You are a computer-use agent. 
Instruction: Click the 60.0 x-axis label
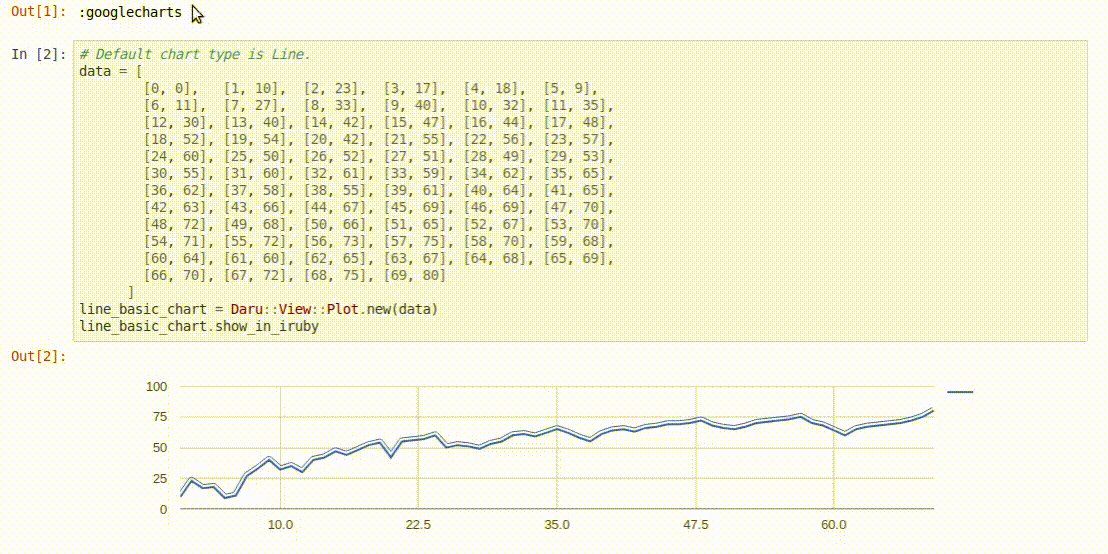click(834, 525)
